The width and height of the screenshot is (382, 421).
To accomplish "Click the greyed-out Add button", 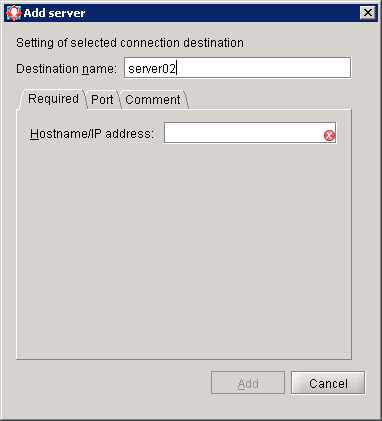I will [248, 383].
